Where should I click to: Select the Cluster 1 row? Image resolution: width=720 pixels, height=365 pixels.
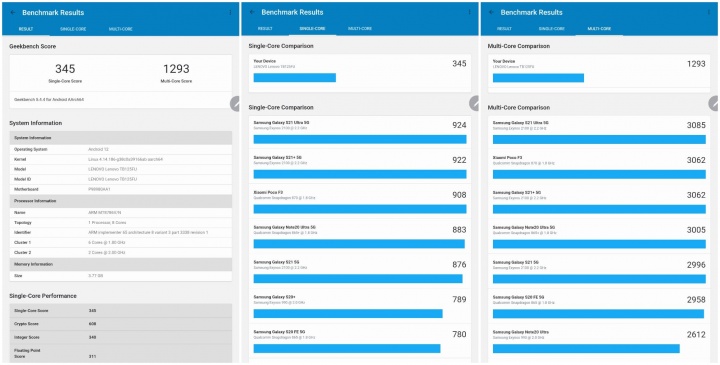point(121,242)
